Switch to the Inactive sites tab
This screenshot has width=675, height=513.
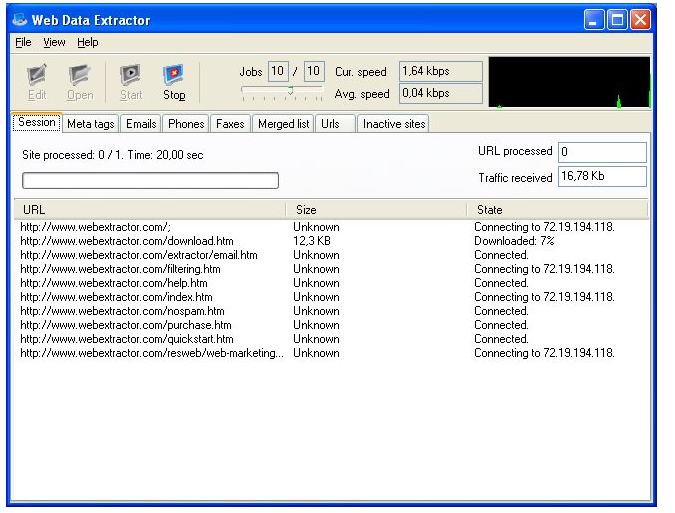tap(393, 124)
